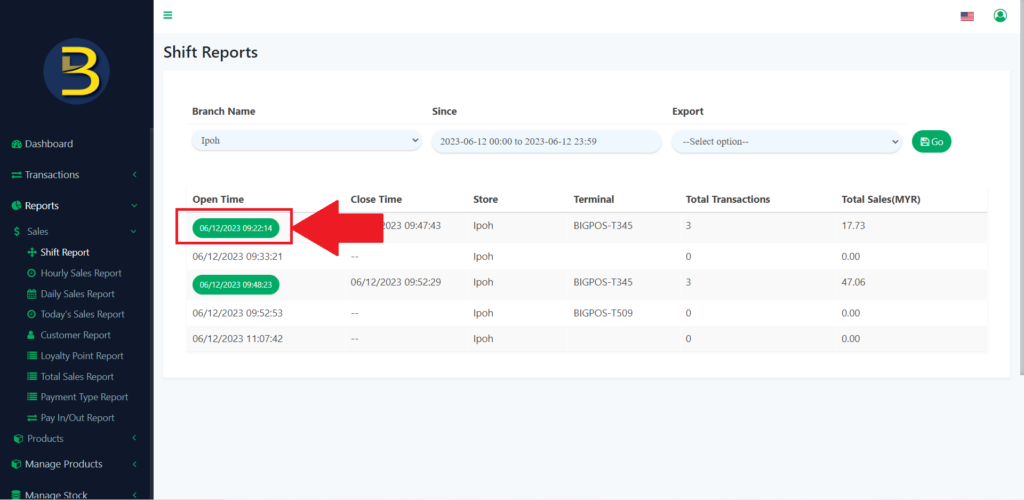Open the Branch Name dropdown showing Ipoh
1024x500 pixels.
point(306,141)
